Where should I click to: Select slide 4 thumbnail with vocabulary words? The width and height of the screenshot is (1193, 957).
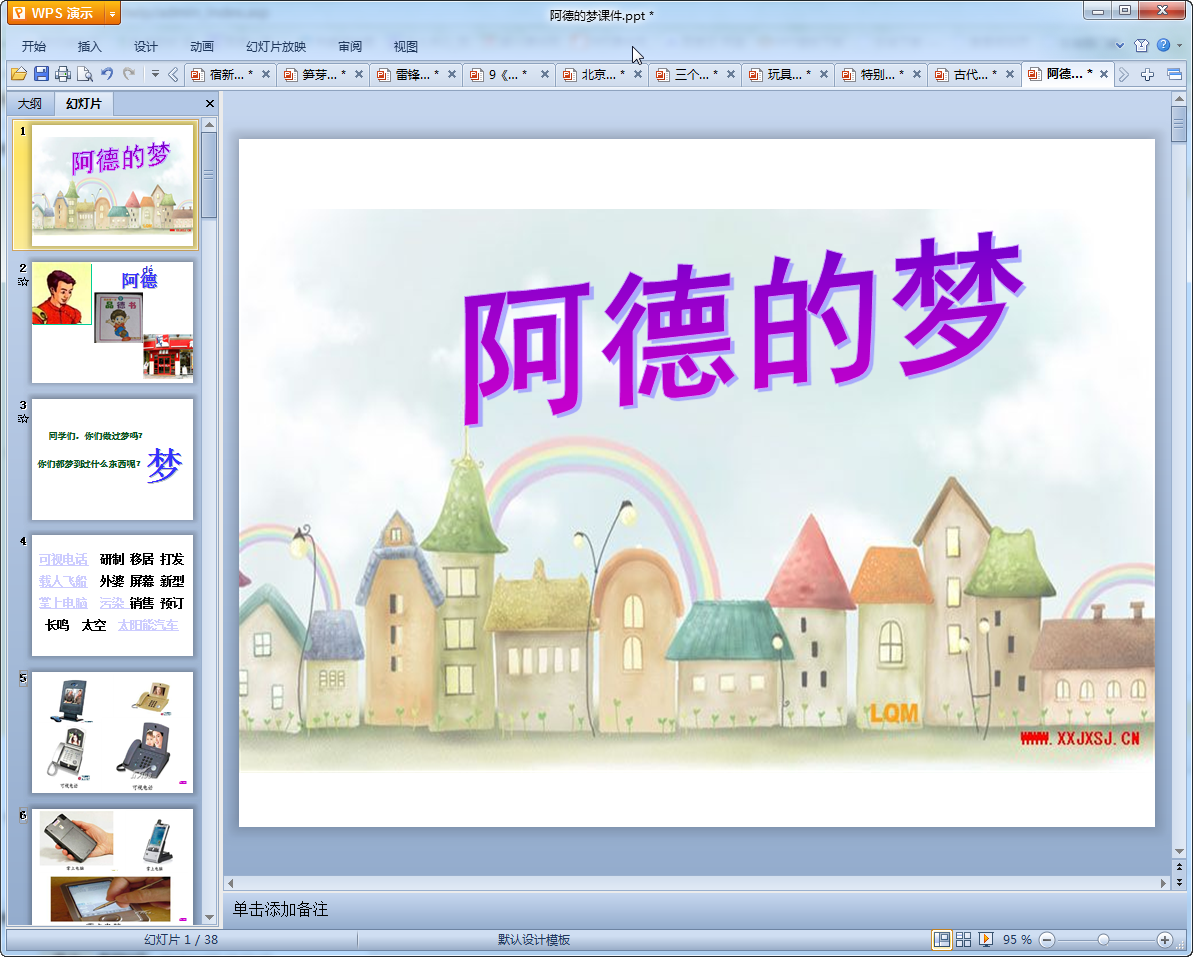pos(112,595)
